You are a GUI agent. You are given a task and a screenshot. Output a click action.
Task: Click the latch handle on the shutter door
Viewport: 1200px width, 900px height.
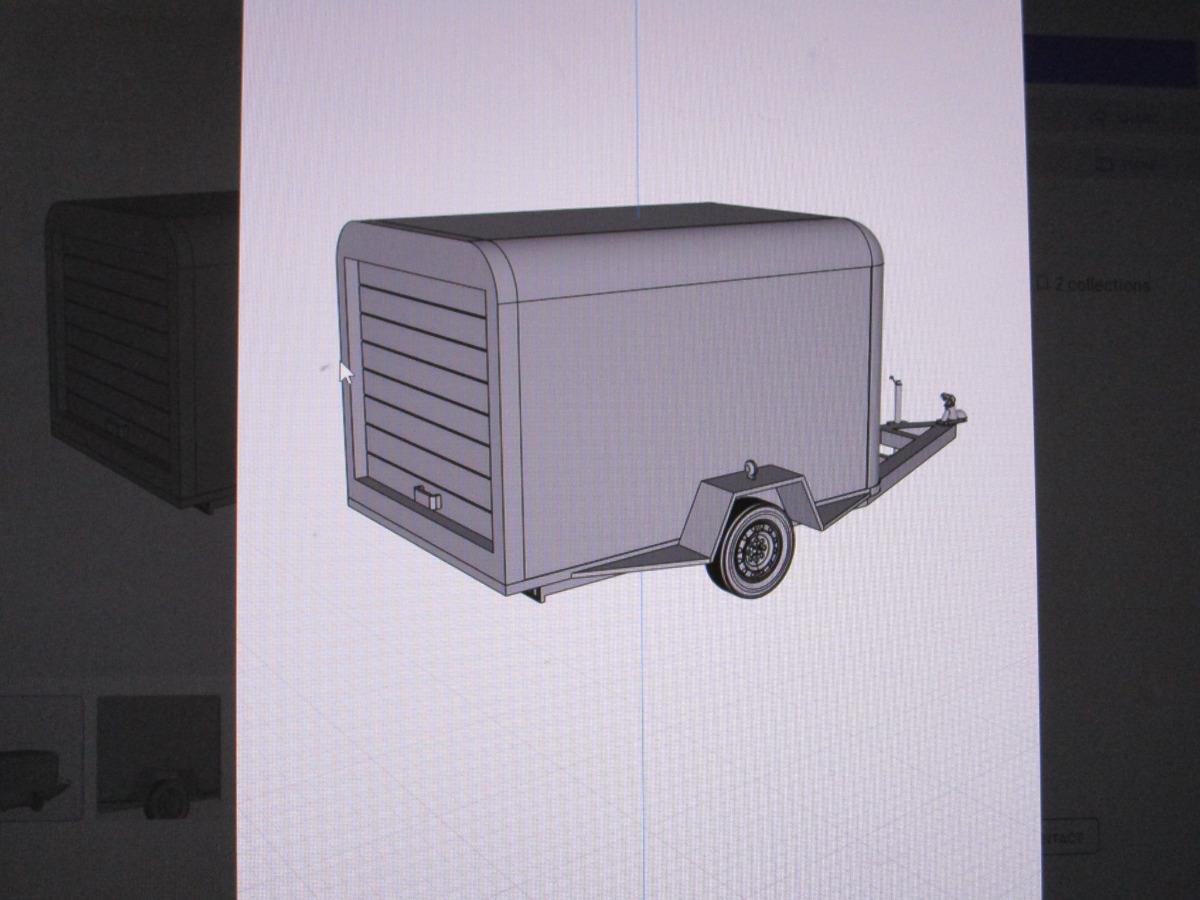[426, 497]
